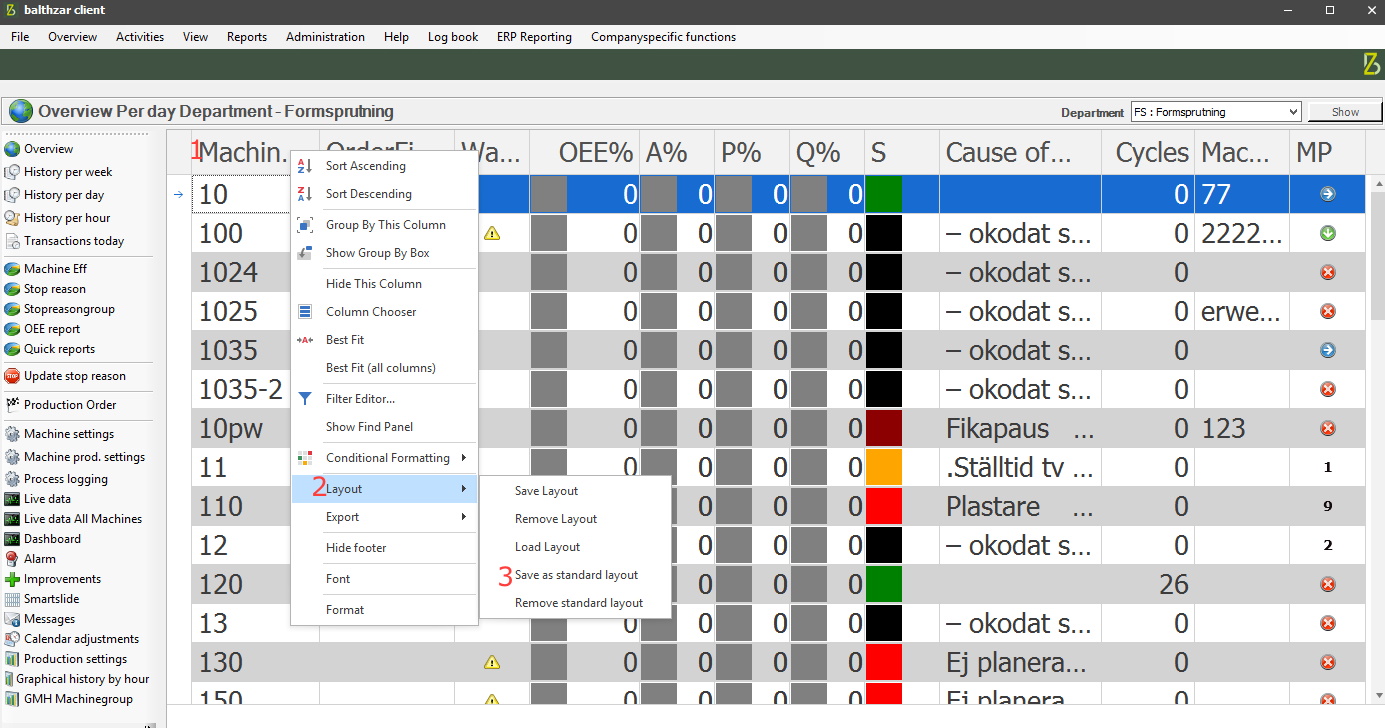Select the Messages icon in the sidebar
Image resolution: width=1385 pixels, height=728 pixels.
[x=14, y=618]
